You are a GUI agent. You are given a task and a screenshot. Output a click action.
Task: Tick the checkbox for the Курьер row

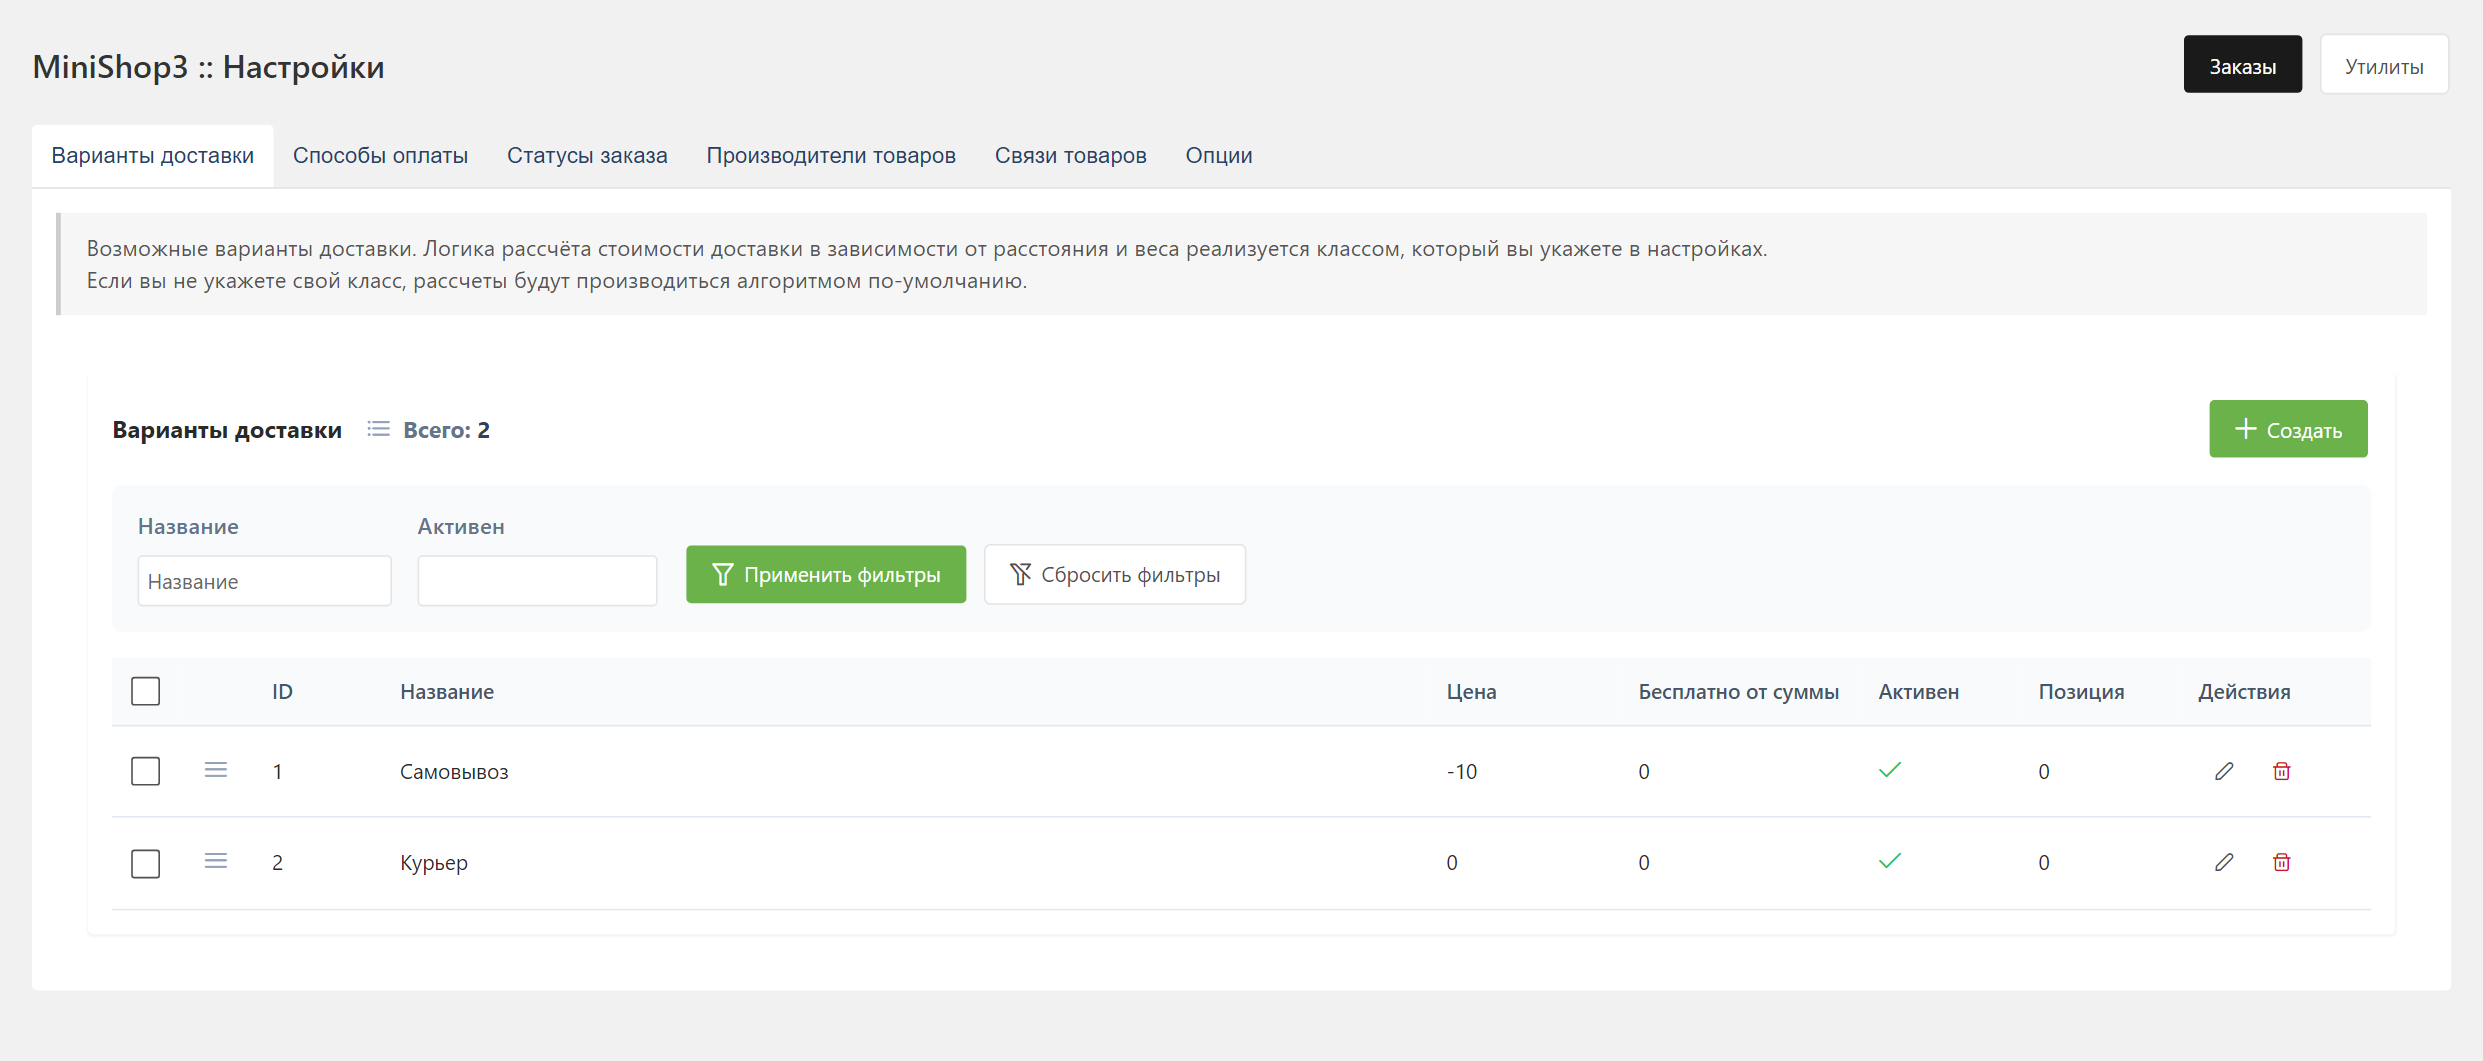tap(146, 863)
